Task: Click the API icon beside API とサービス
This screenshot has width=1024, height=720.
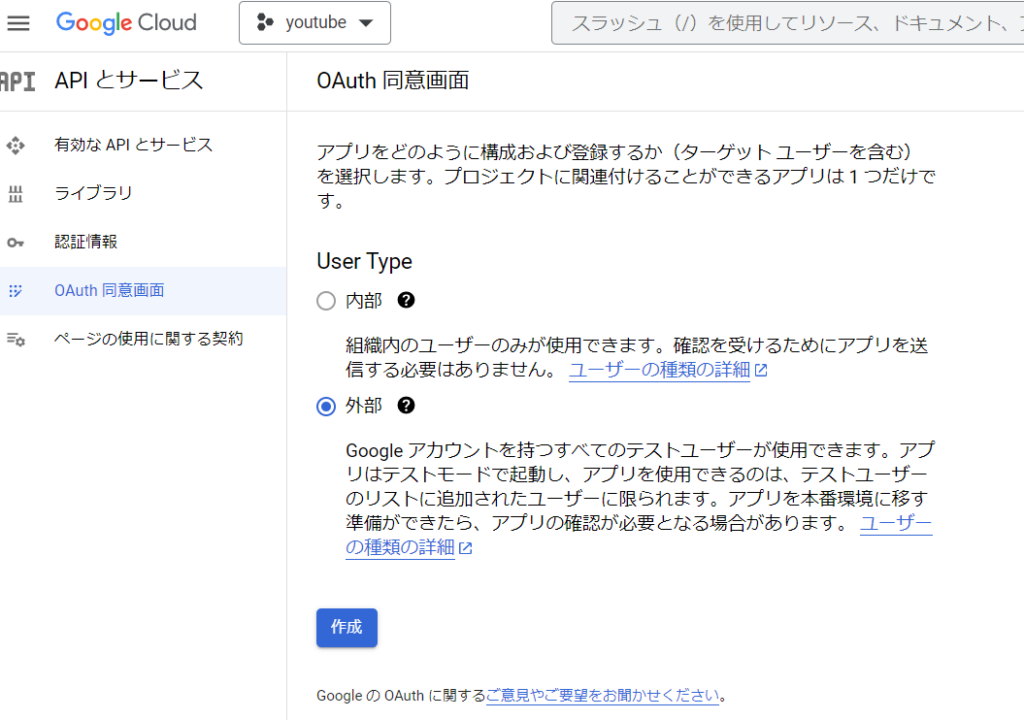Action: (x=17, y=81)
